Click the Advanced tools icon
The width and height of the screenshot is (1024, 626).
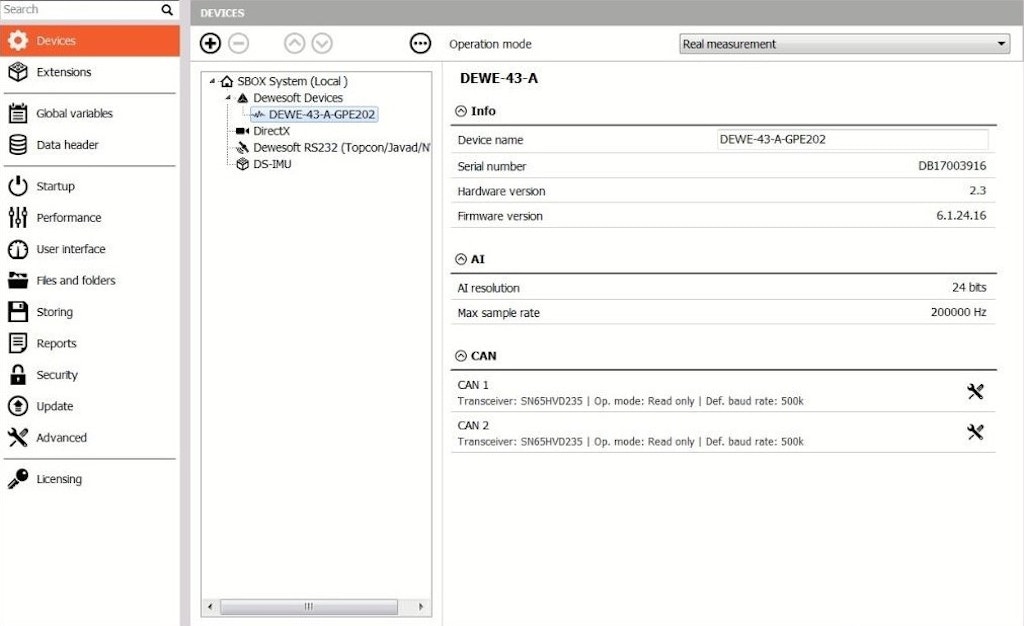tap(18, 437)
